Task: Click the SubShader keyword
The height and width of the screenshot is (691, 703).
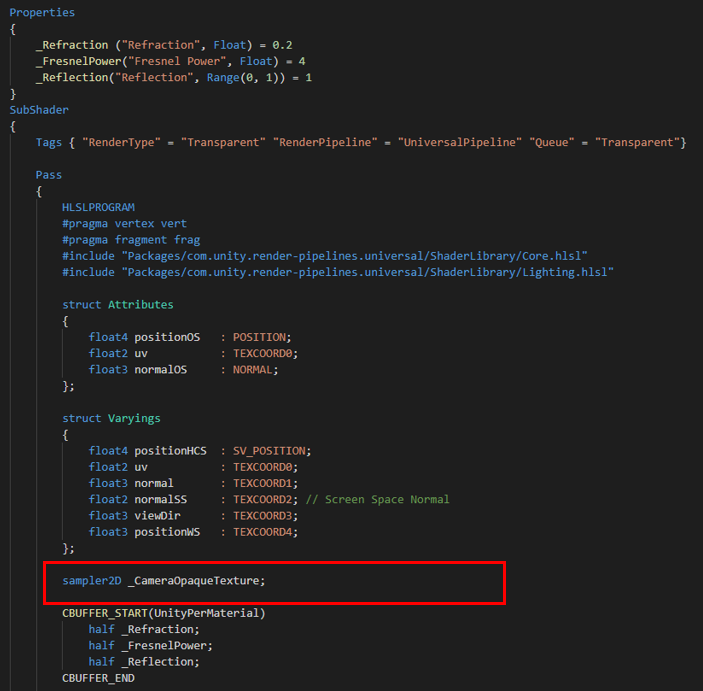Action: point(39,110)
